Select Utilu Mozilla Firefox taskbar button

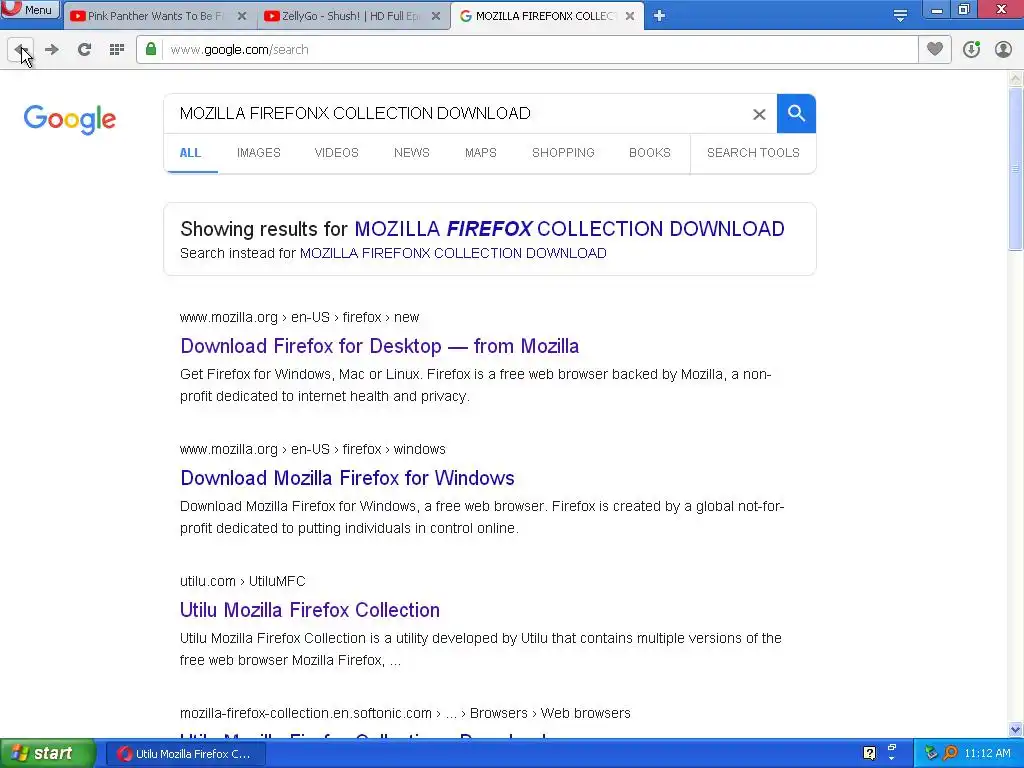point(185,754)
